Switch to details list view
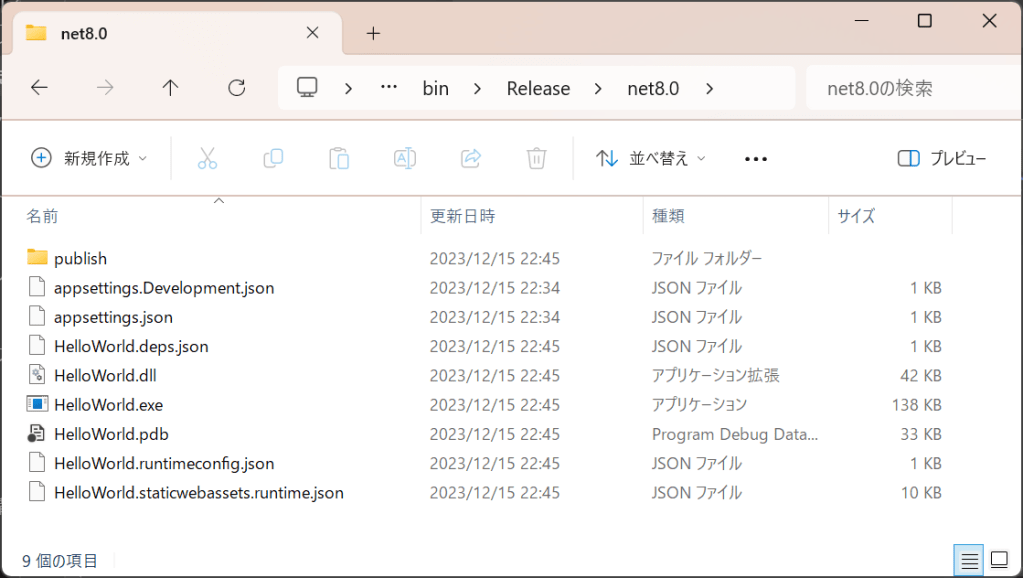This screenshot has height=578, width=1023. point(969,561)
